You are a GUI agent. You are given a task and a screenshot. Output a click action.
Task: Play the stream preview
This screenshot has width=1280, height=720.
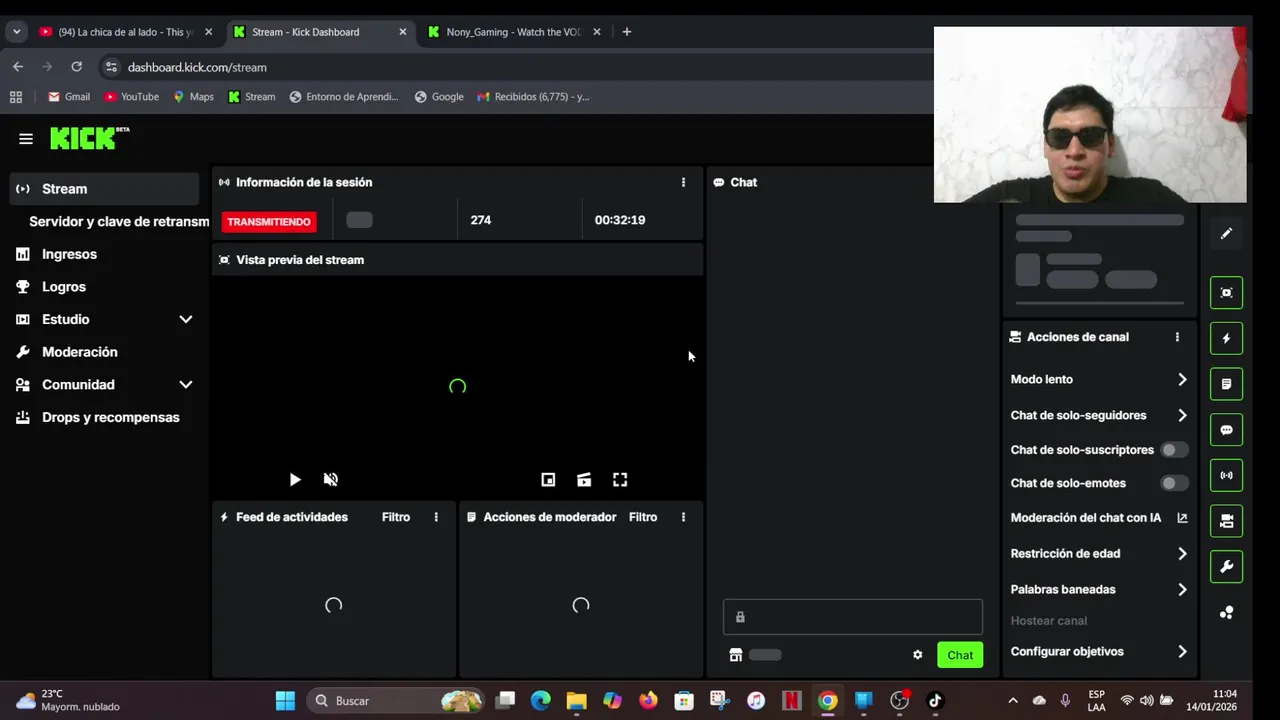[x=295, y=480]
